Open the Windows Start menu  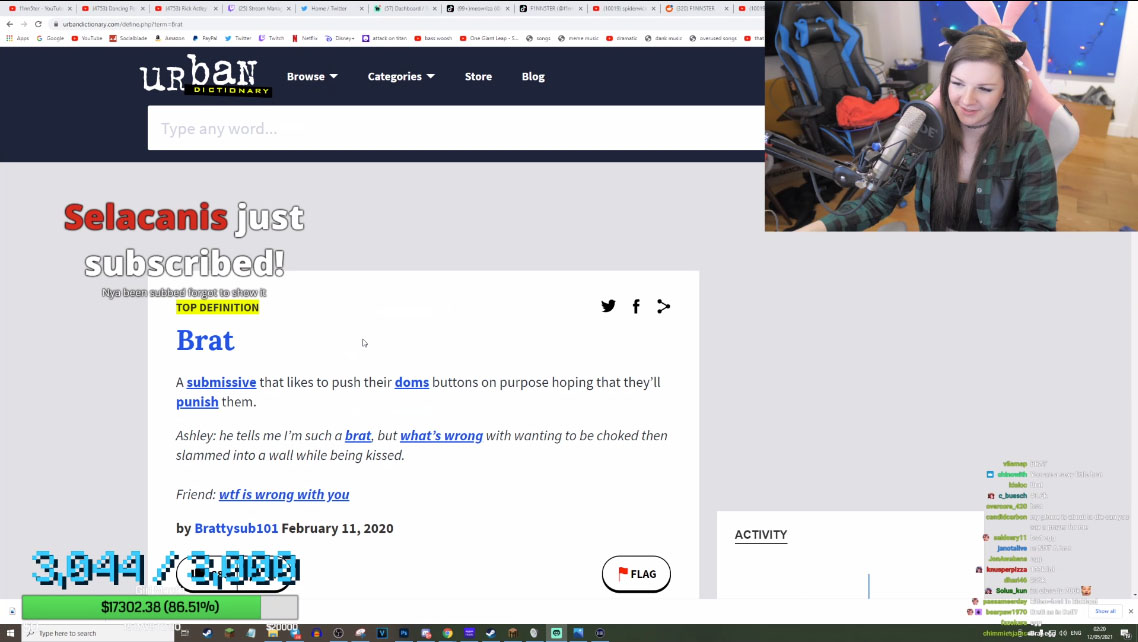(x=10, y=633)
